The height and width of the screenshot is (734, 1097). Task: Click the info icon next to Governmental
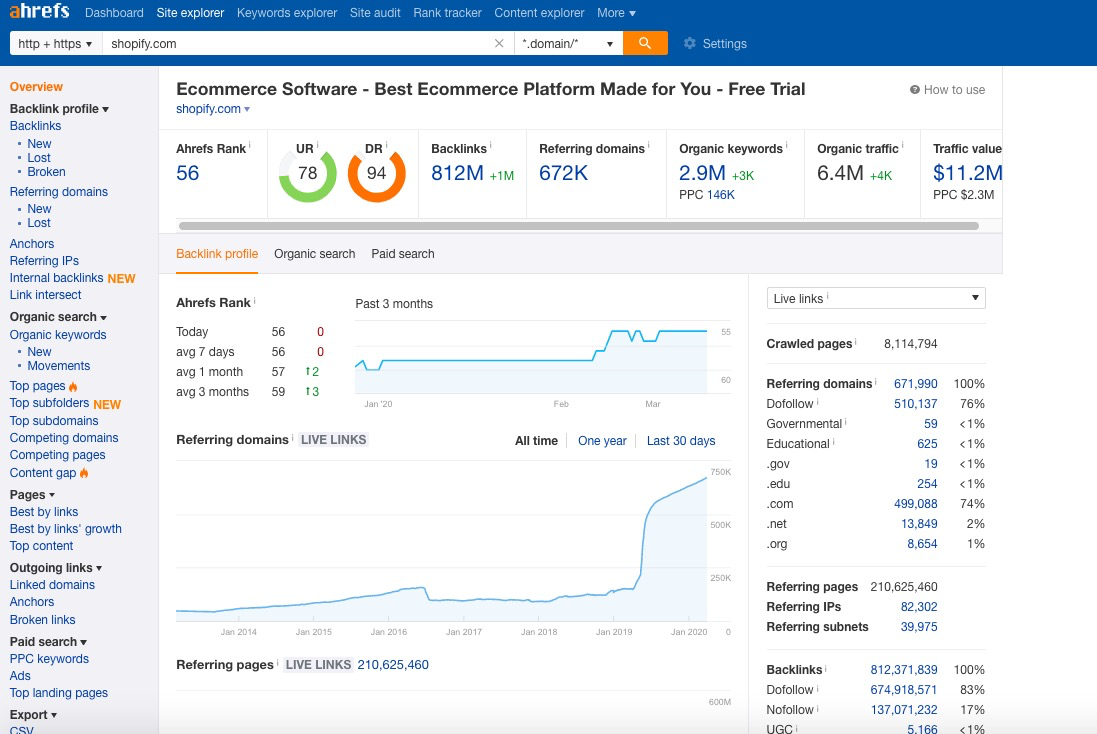(x=845, y=422)
